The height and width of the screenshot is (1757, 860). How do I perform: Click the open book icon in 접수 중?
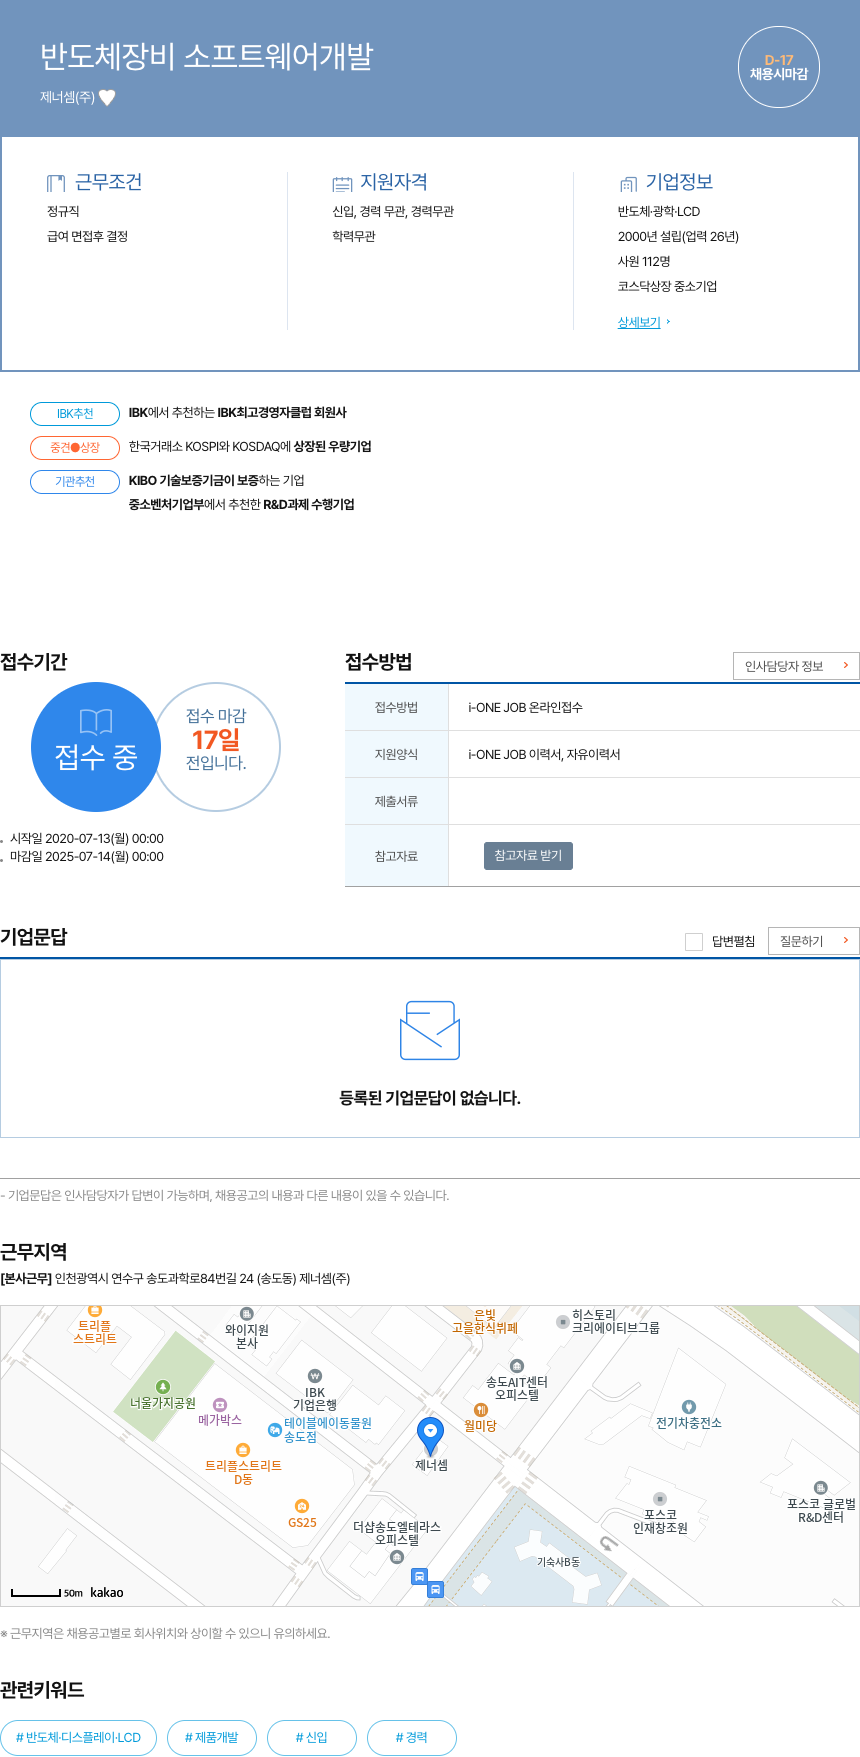96,721
